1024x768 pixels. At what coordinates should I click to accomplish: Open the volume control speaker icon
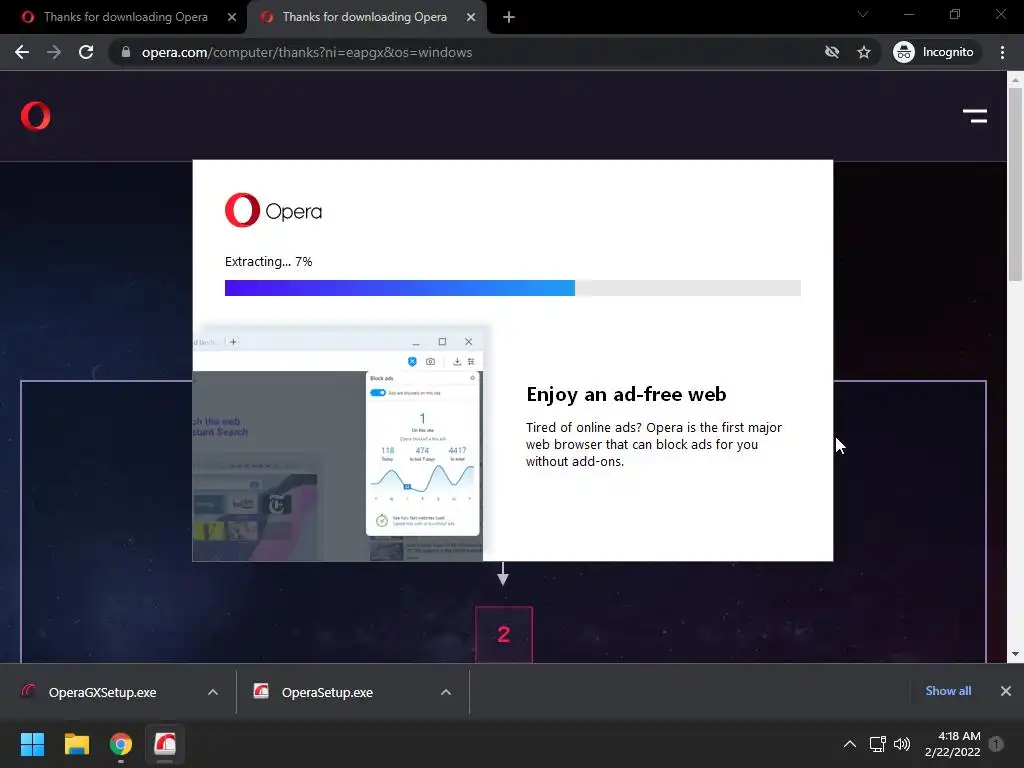click(x=902, y=744)
